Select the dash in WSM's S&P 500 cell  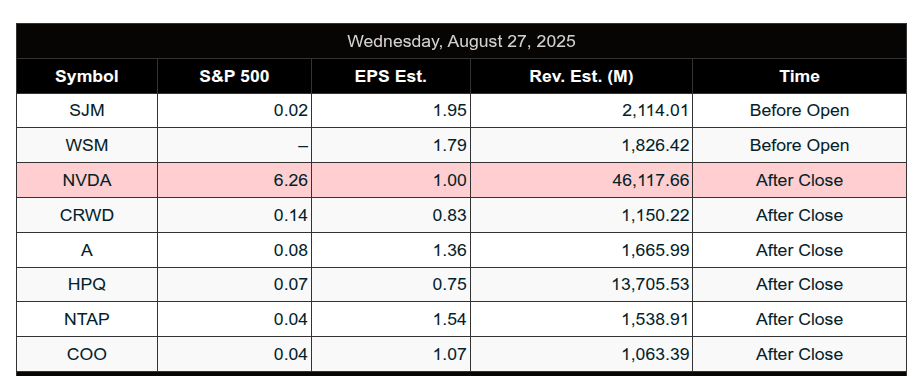(x=303, y=146)
